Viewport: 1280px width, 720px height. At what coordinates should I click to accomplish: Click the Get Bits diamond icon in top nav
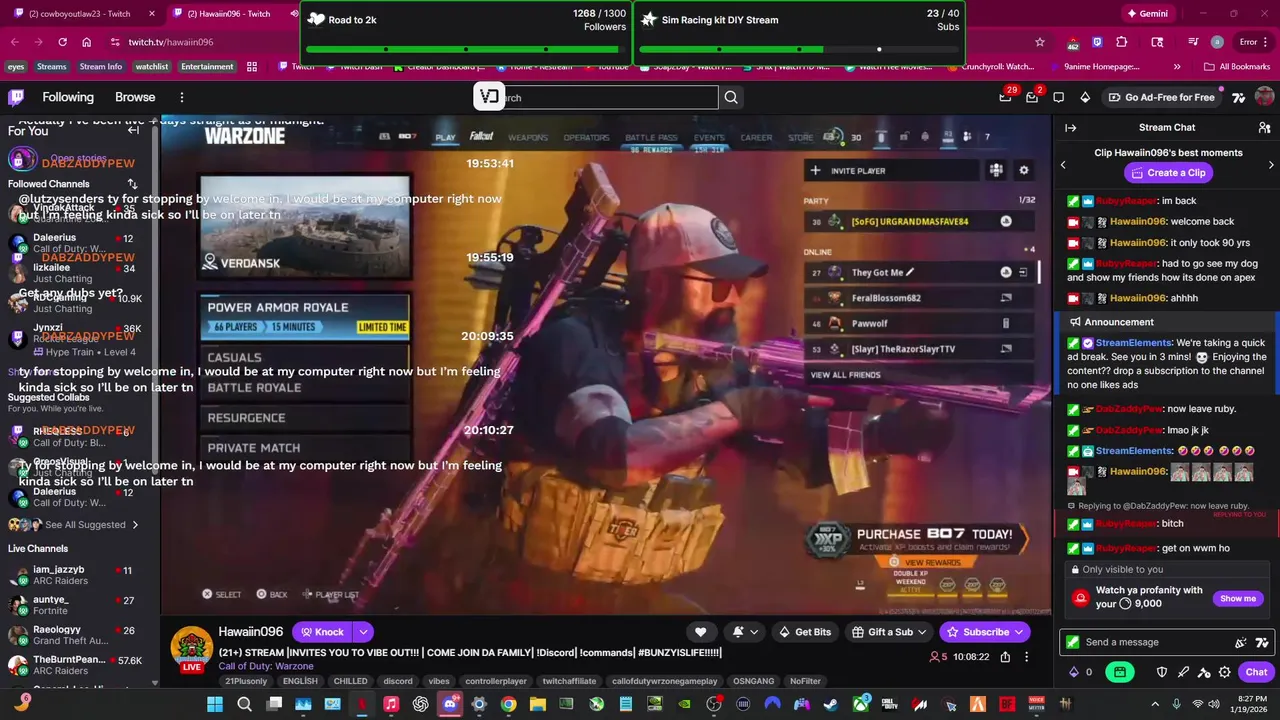1085,97
